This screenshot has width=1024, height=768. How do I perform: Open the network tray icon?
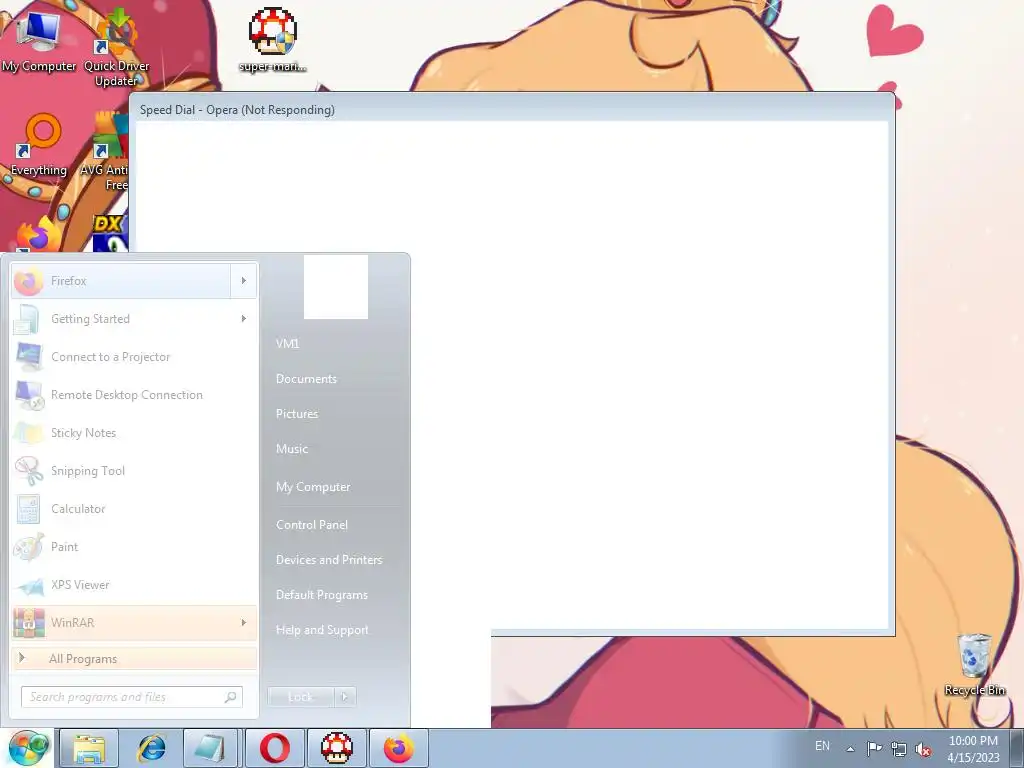899,749
